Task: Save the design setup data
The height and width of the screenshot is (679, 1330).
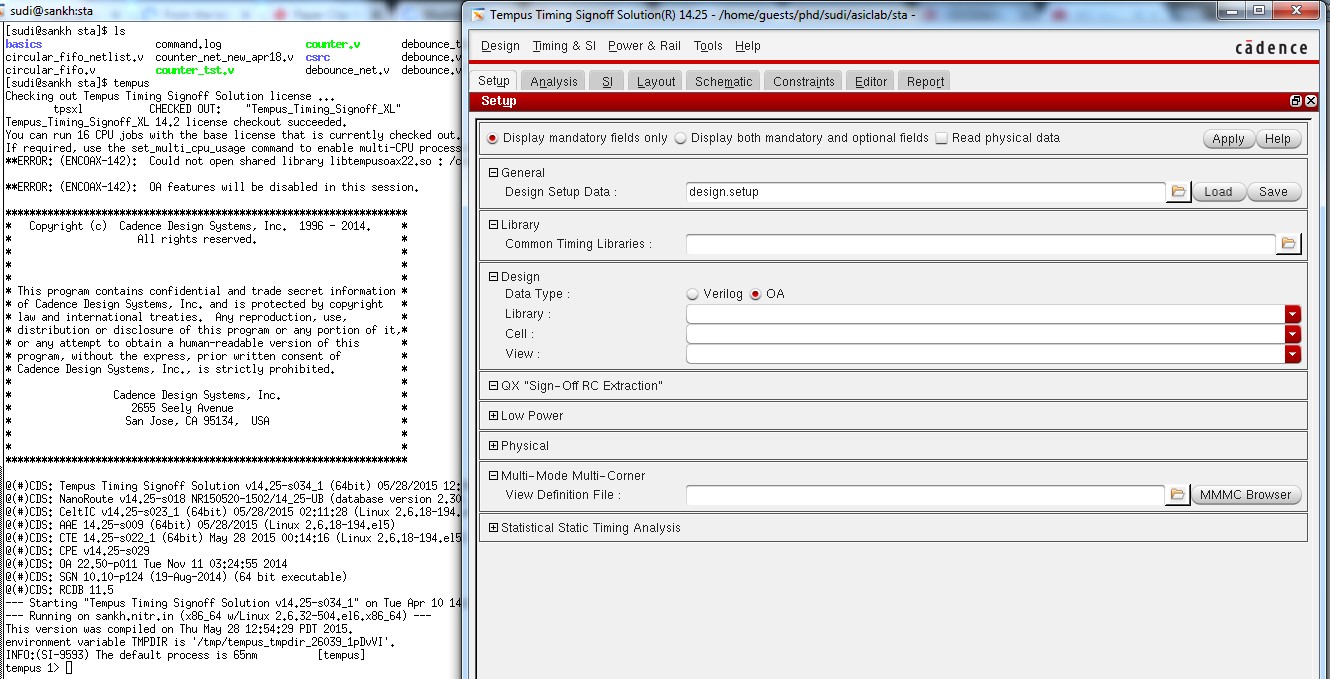Action: [1274, 192]
